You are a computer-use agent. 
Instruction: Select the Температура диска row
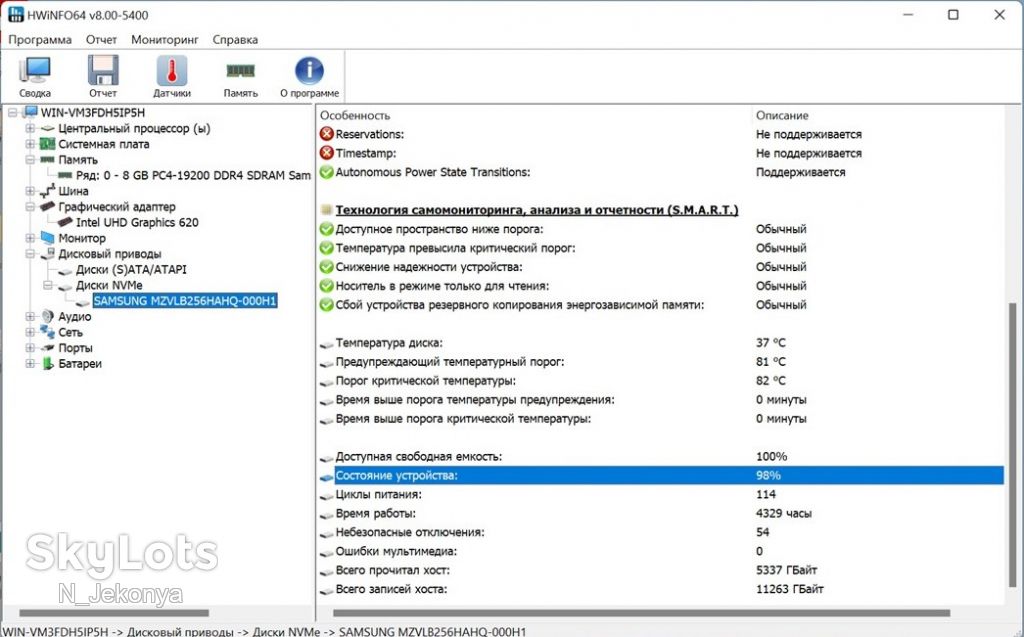click(661, 342)
